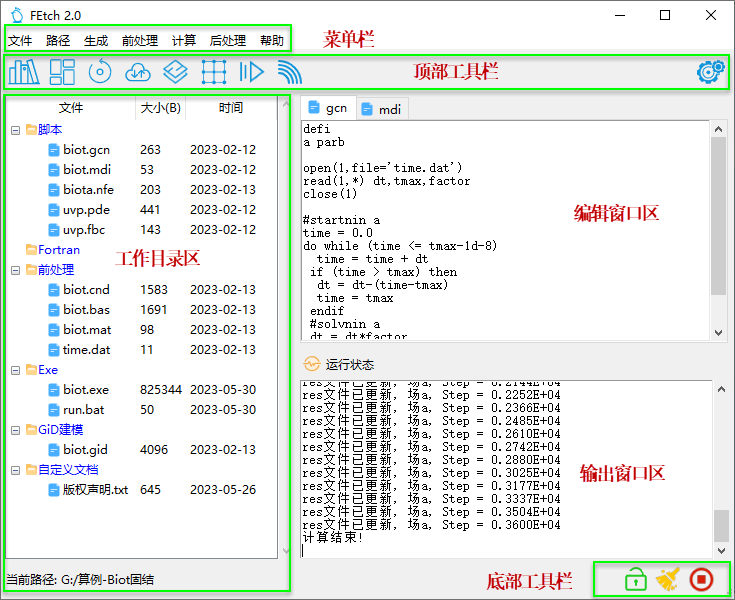Image resolution: width=735 pixels, height=600 pixels.
Task: Click the panel layout toolbar icon
Action: click(62, 72)
